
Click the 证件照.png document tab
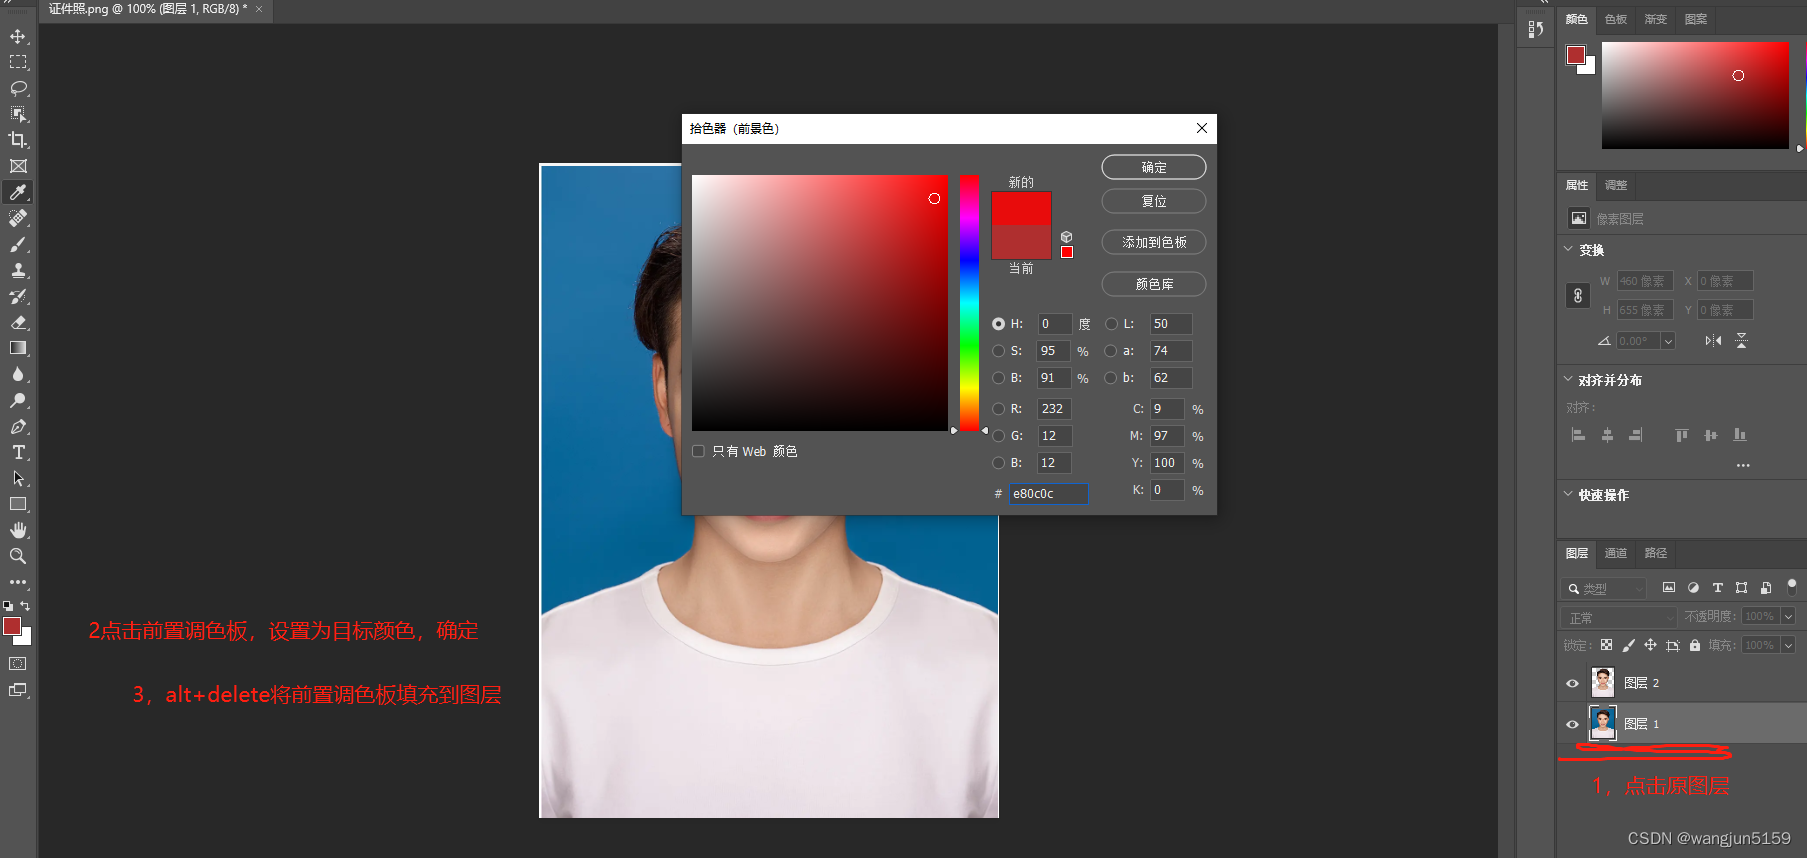[x=148, y=9]
